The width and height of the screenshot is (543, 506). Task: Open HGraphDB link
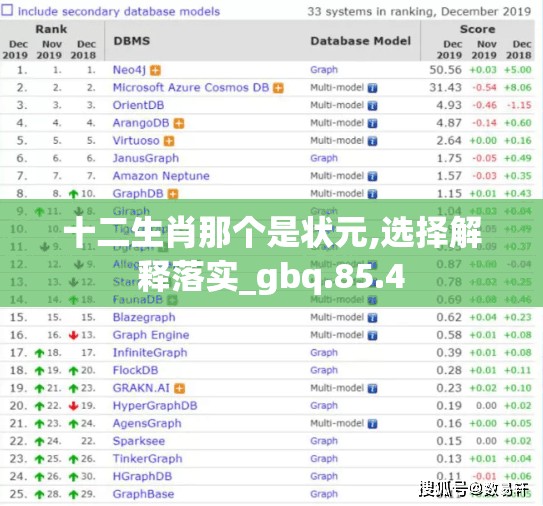pyautogui.click(x=142, y=477)
